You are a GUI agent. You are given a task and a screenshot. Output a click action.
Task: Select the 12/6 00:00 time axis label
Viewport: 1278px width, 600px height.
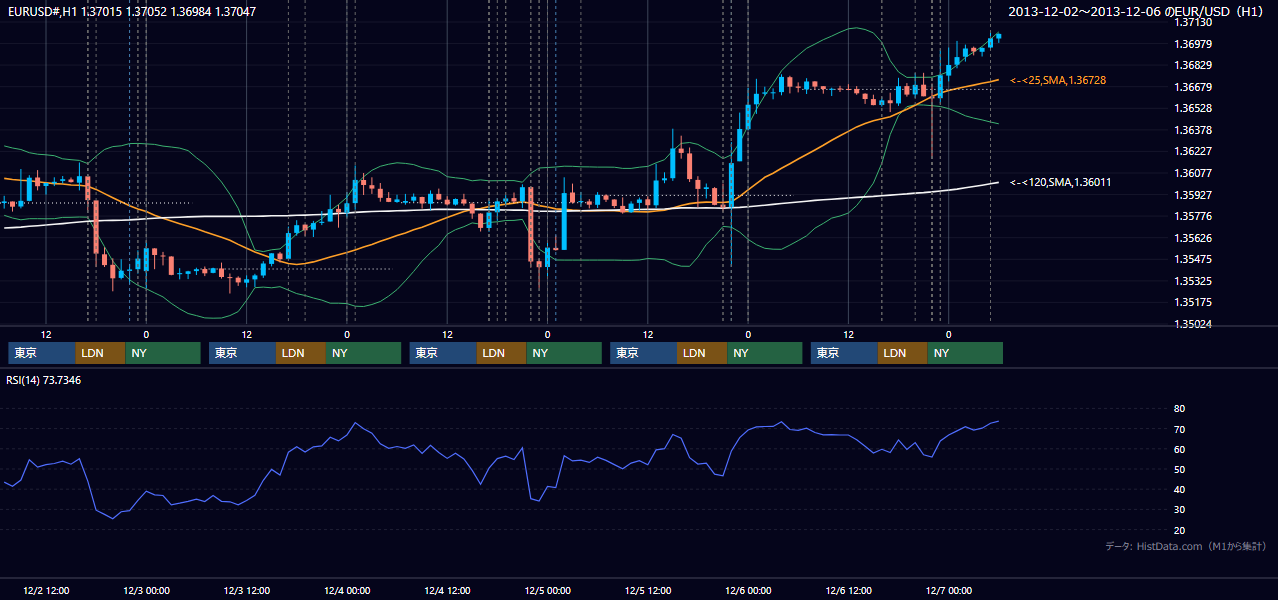(748, 591)
